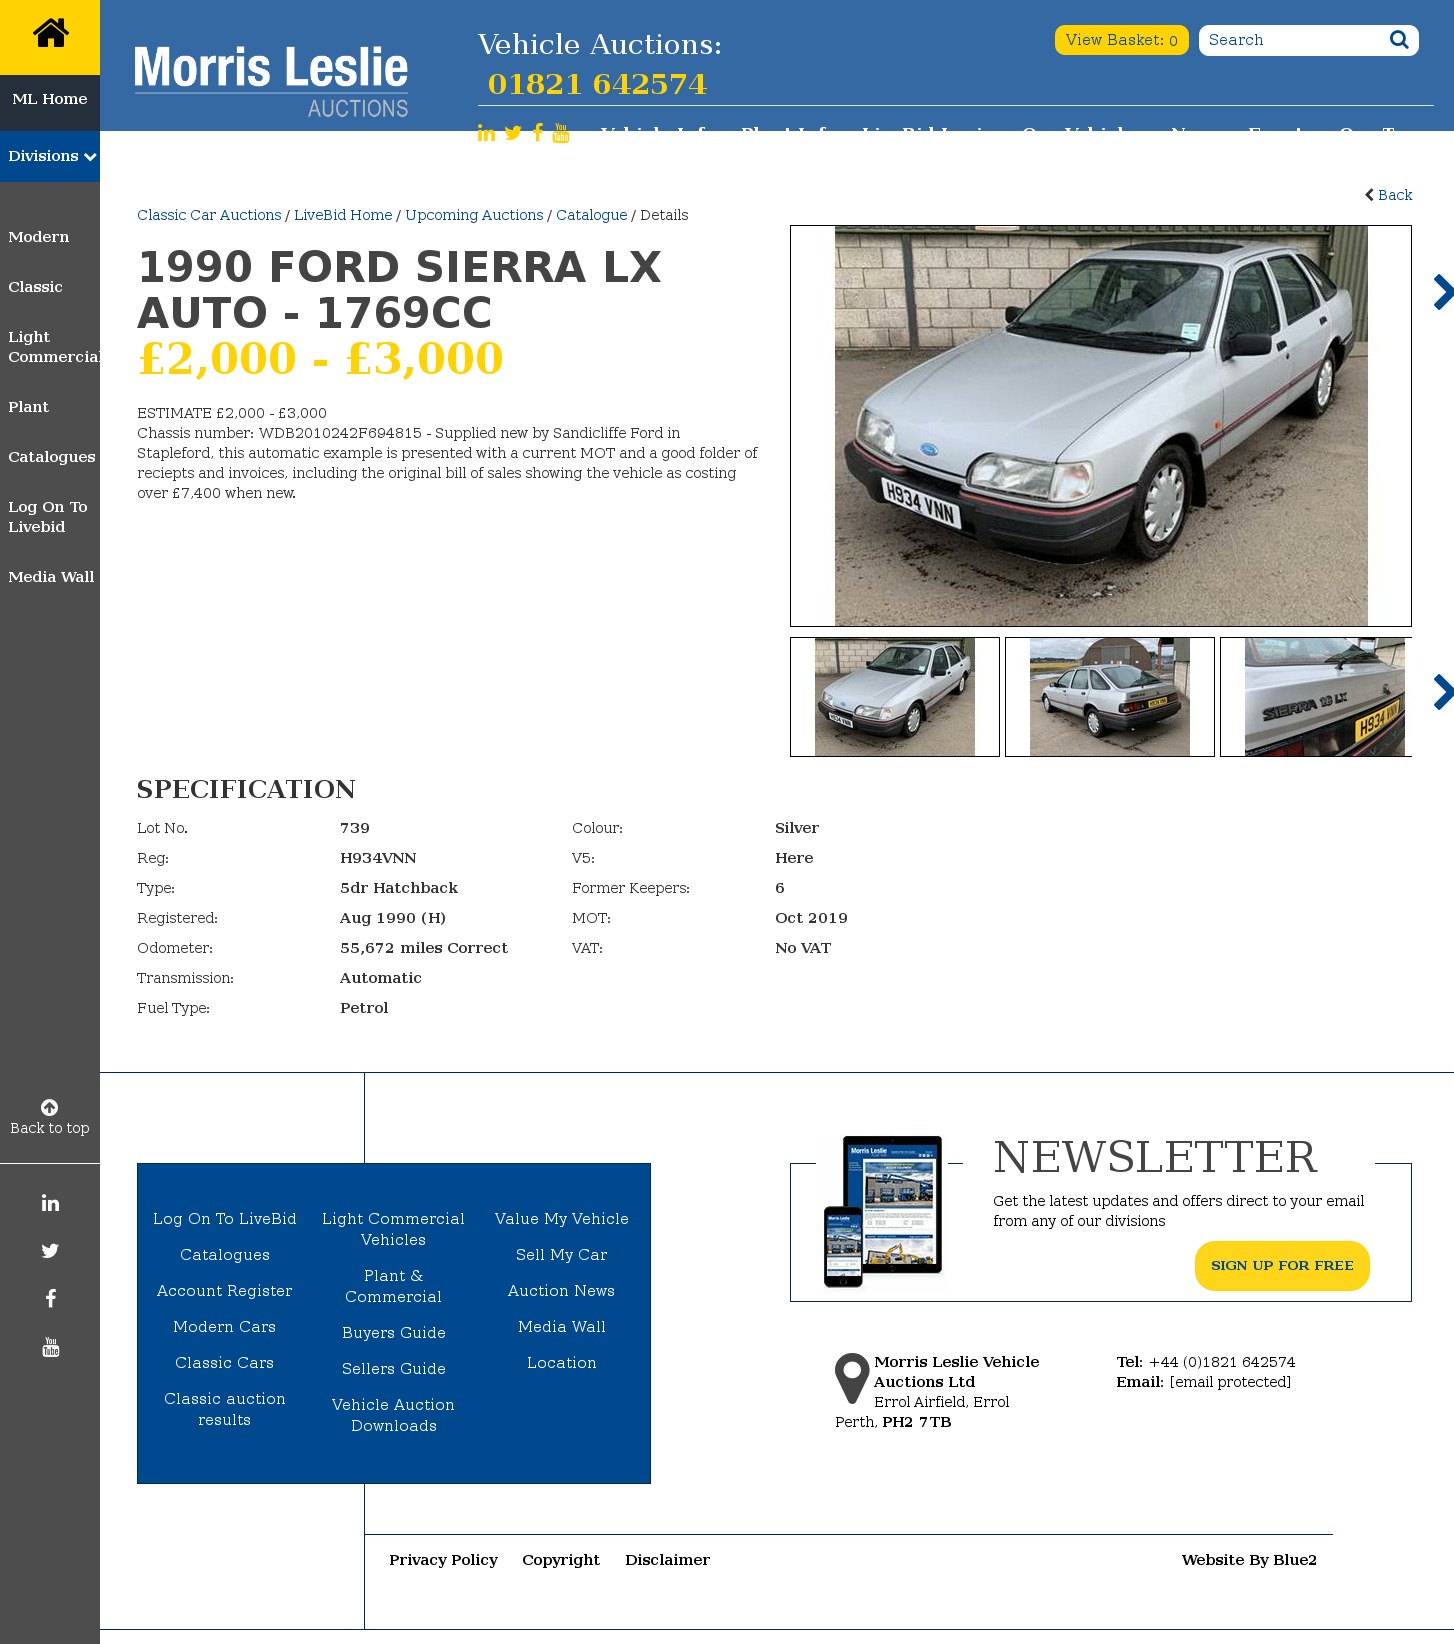The width and height of the screenshot is (1454, 1644).
Task: Open YouTube icon in left sidebar
Action: pyautogui.click(x=50, y=1347)
